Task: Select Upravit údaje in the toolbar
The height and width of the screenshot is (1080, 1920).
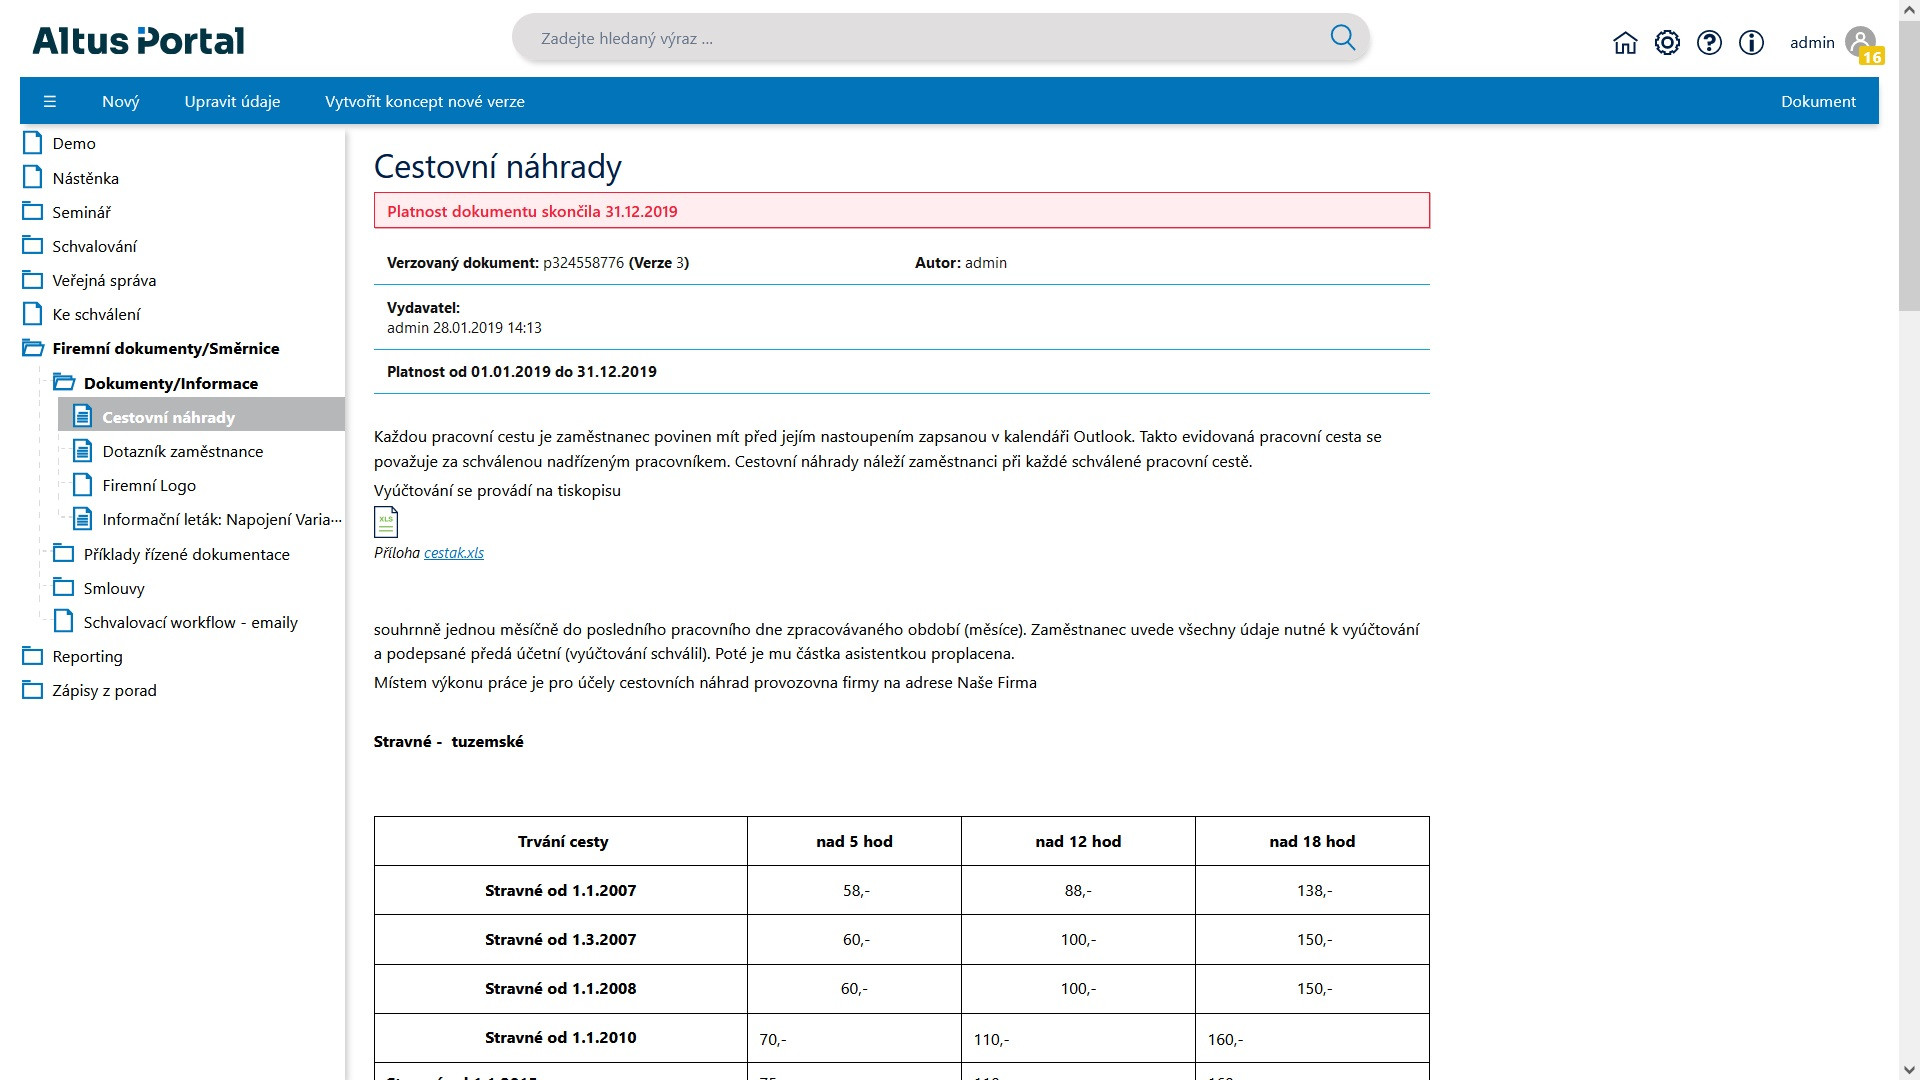Action: pos(232,101)
